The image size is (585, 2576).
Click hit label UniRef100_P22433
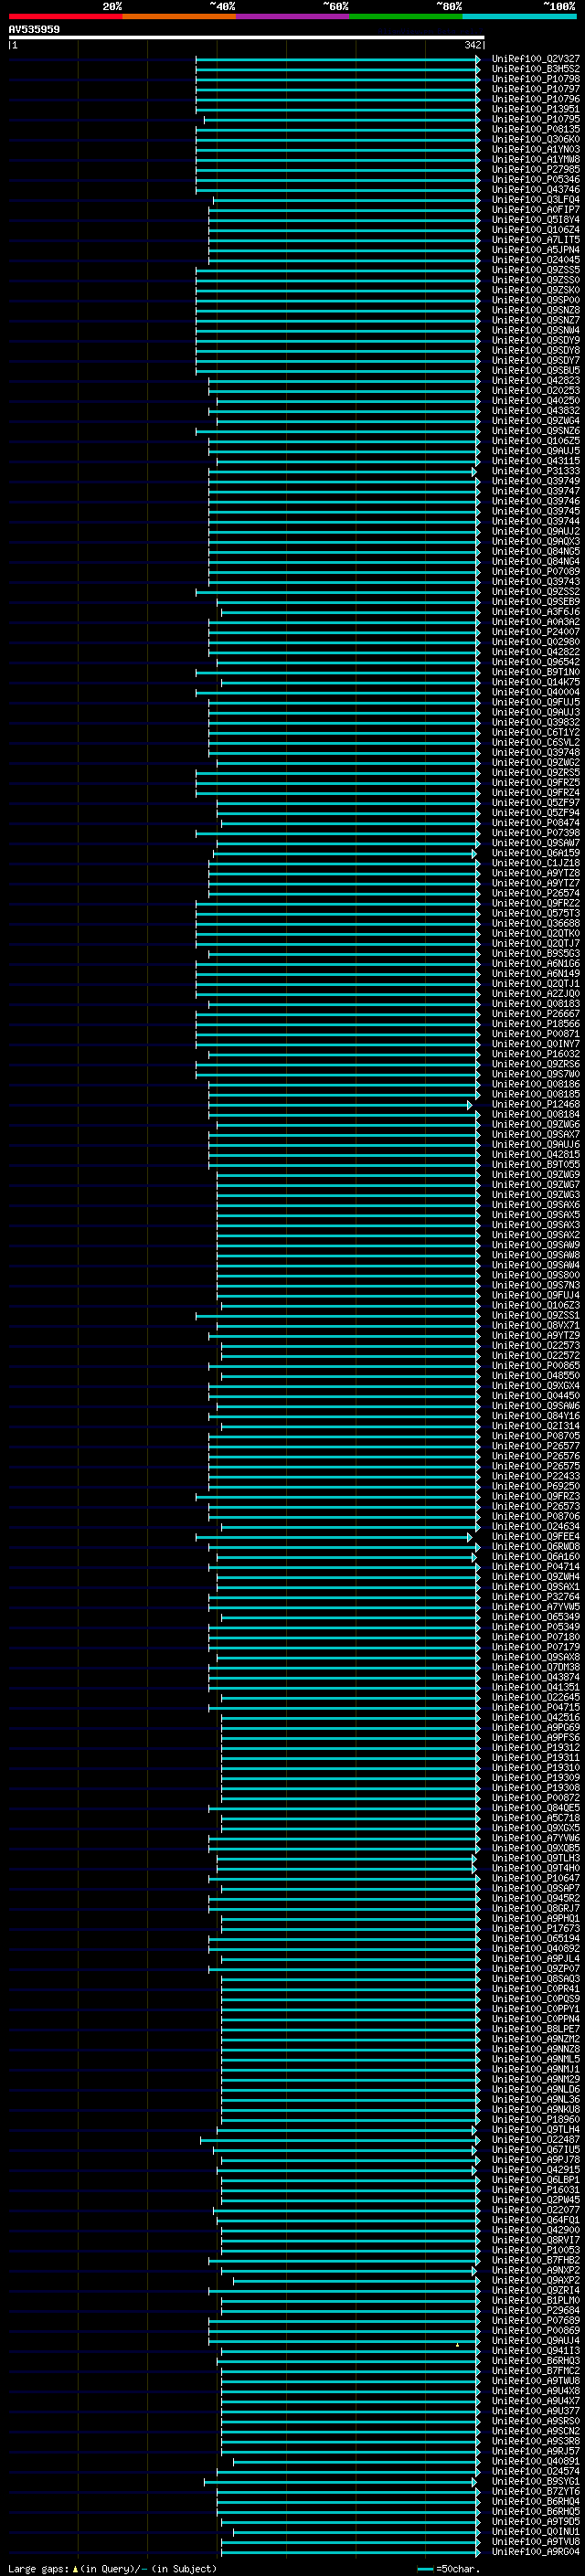click(x=536, y=1476)
